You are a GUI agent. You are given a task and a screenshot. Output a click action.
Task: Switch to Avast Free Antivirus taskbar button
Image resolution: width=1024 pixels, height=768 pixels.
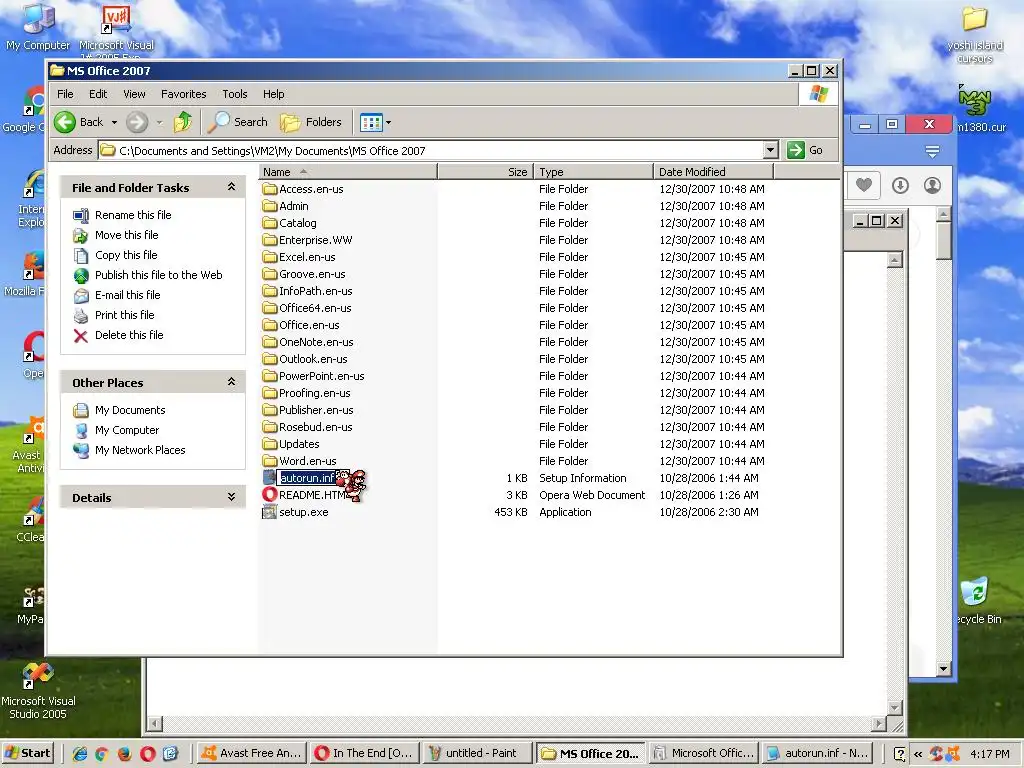click(x=250, y=753)
